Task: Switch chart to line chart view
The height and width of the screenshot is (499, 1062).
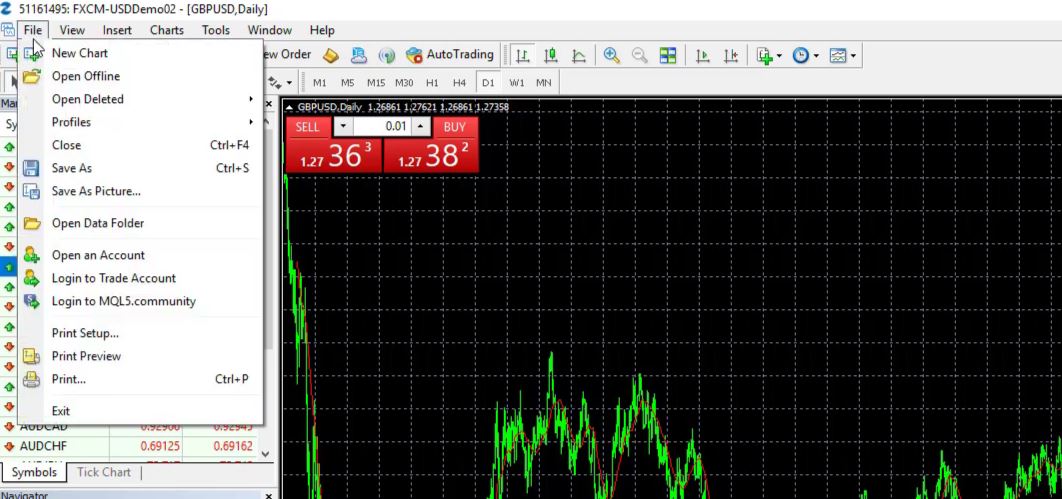Action: [x=578, y=55]
